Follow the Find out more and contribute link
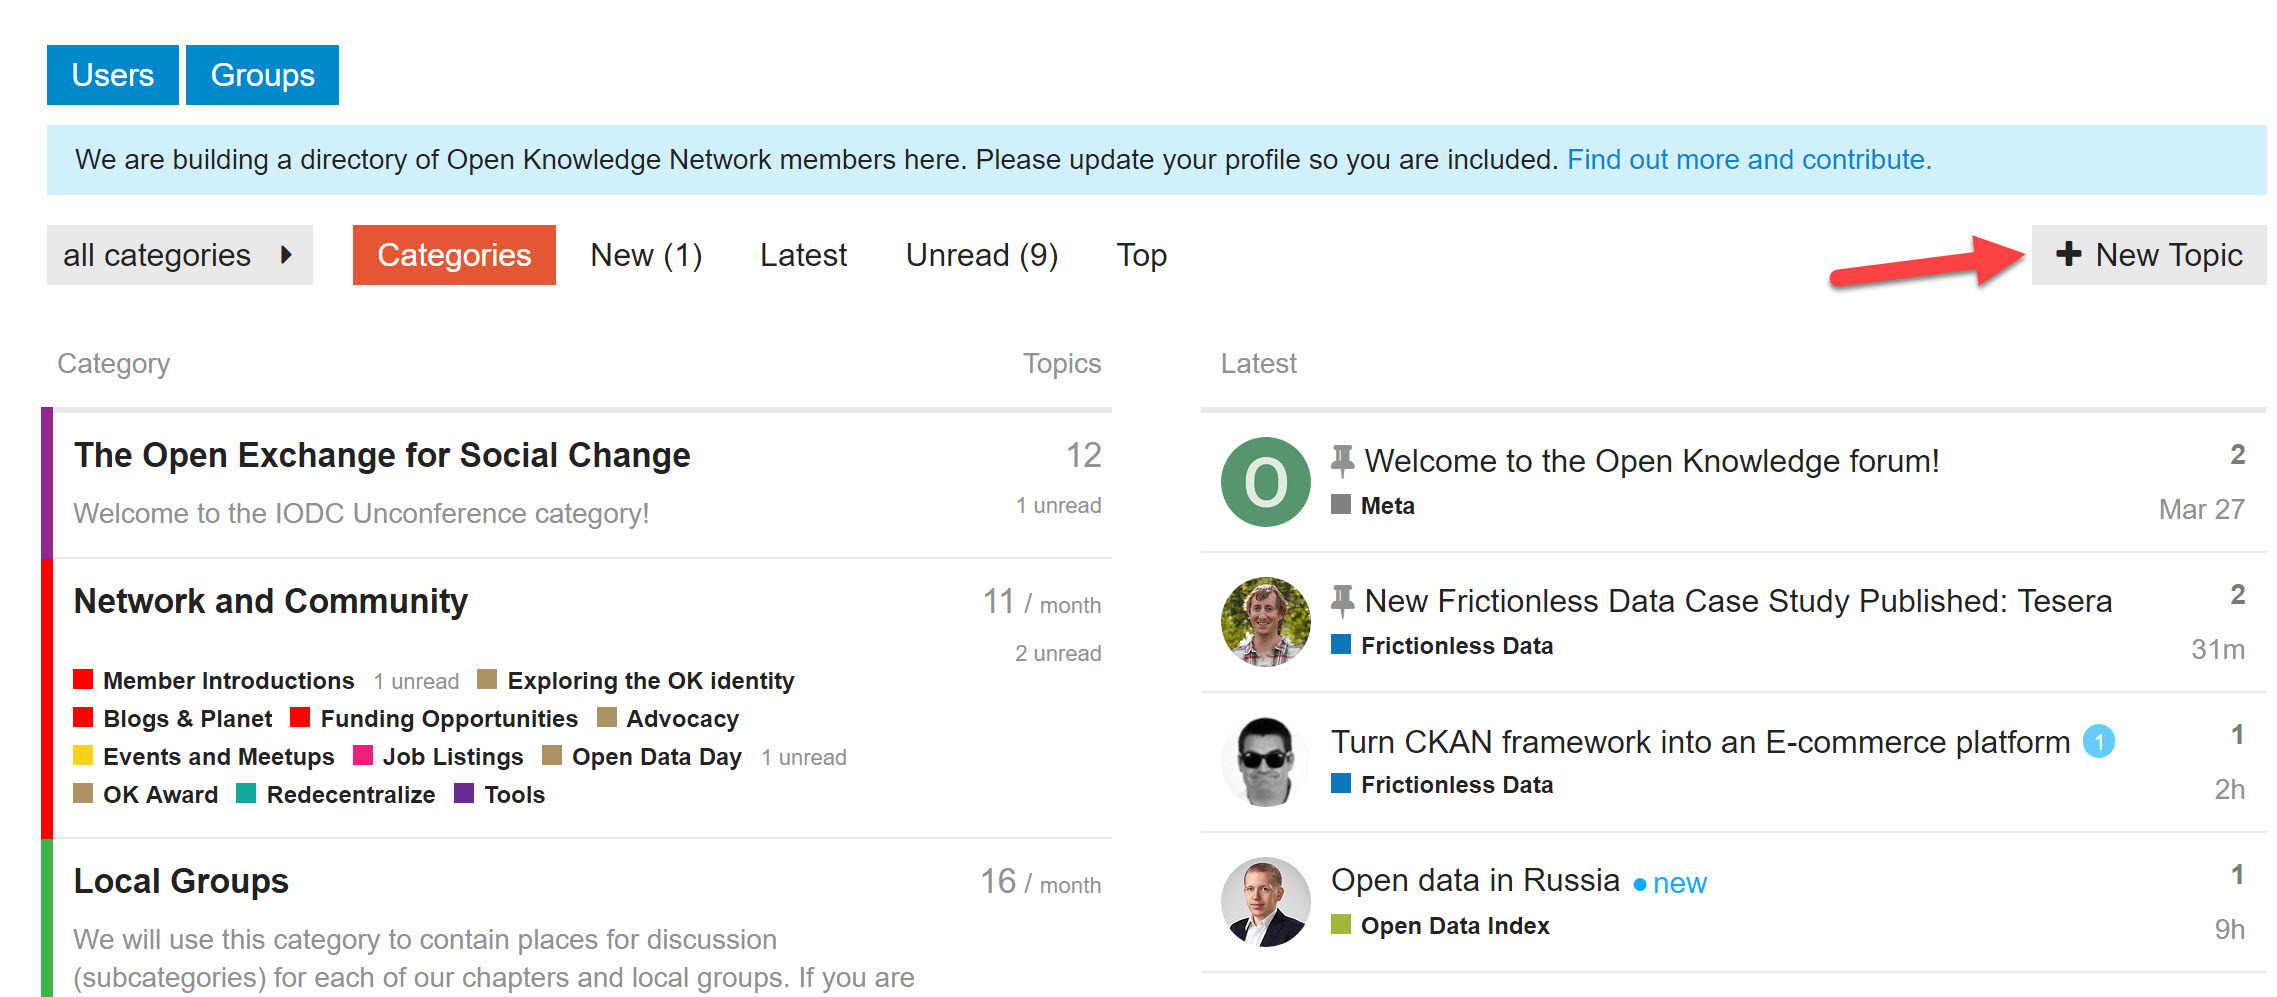Image resolution: width=2277 pixels, height=997 pixels. click(x=1748, y=160)
